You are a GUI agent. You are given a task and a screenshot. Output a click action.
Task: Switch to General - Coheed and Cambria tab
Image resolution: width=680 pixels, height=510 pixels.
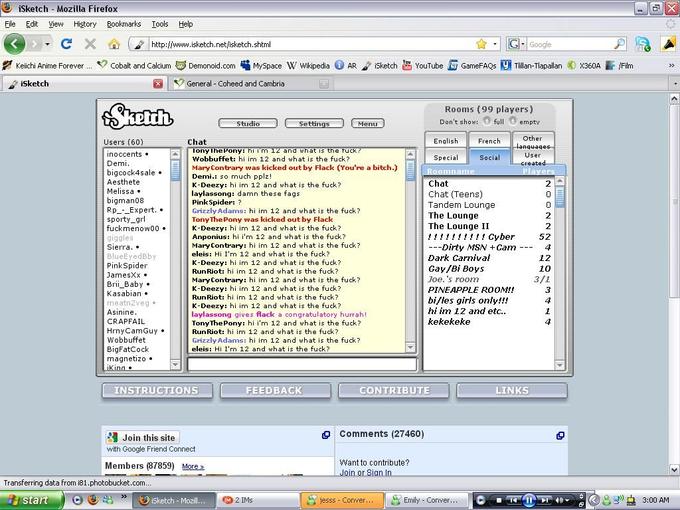pos(251,84)
